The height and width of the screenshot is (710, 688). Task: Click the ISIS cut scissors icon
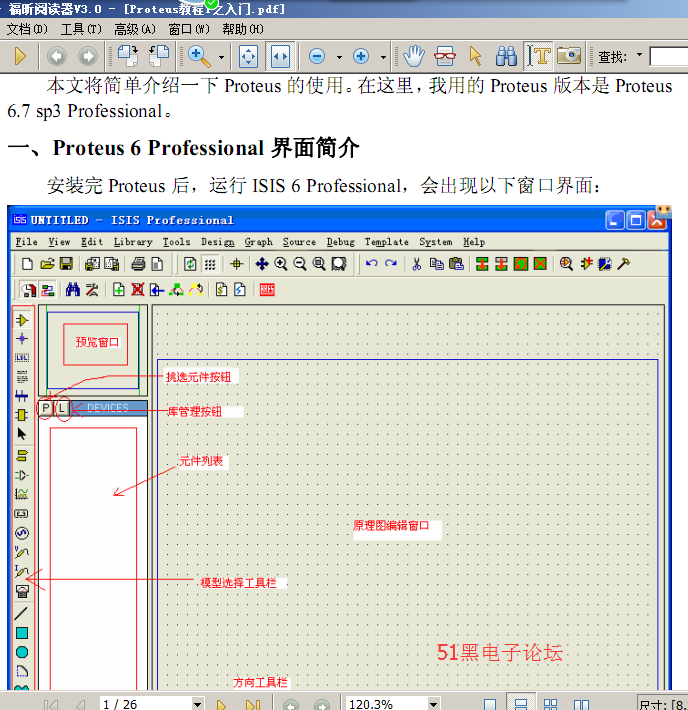pos(417,264)
